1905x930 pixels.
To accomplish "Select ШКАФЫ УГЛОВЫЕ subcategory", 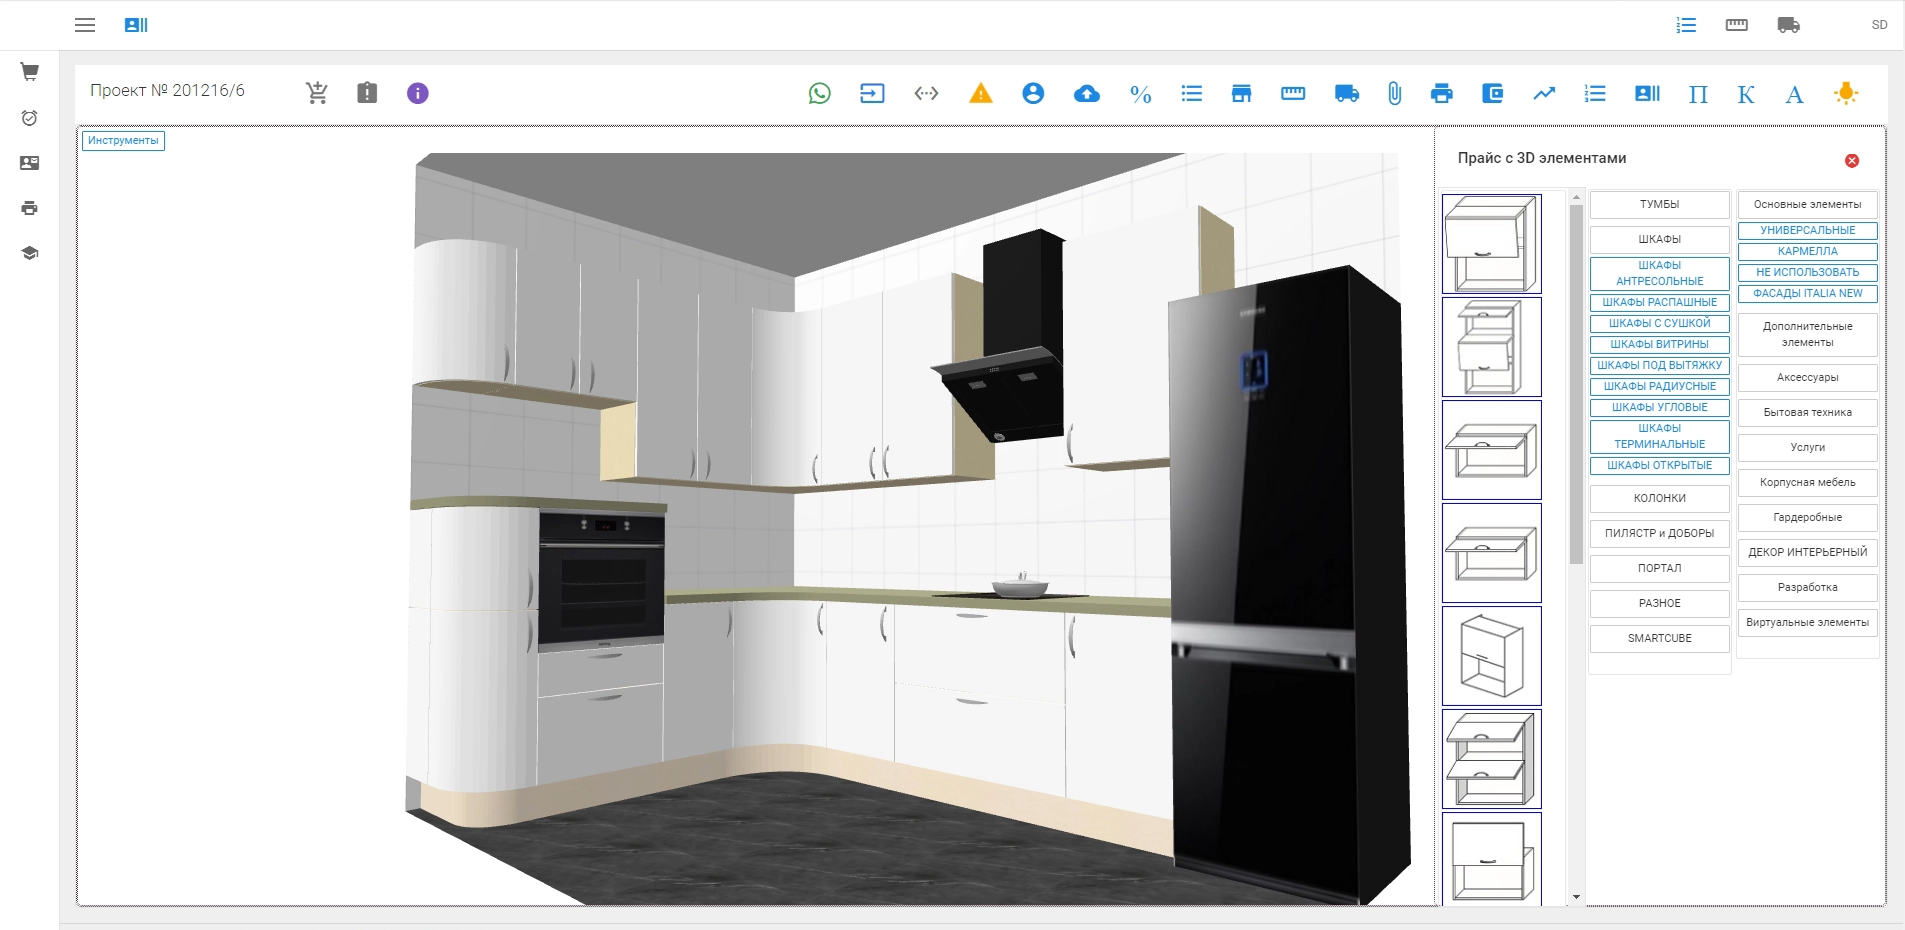I will 1659,408.
